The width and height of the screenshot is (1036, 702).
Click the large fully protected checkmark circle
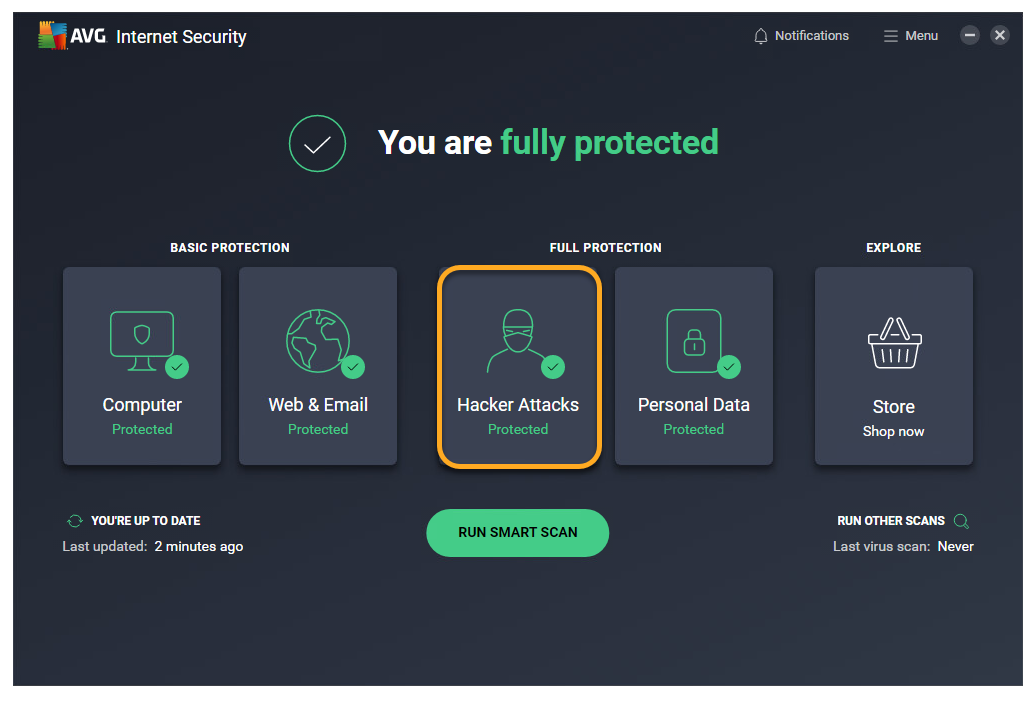pos(317,144)
